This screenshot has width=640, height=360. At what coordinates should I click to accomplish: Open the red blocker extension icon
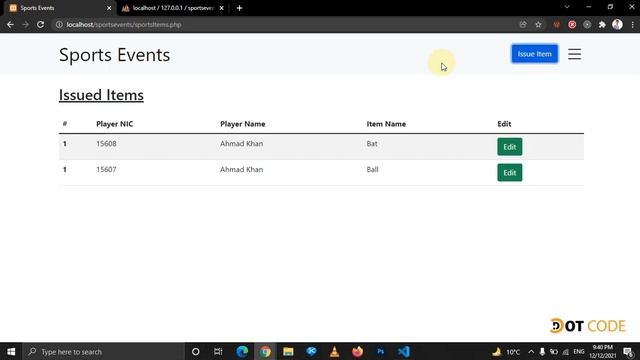[572, 24]
